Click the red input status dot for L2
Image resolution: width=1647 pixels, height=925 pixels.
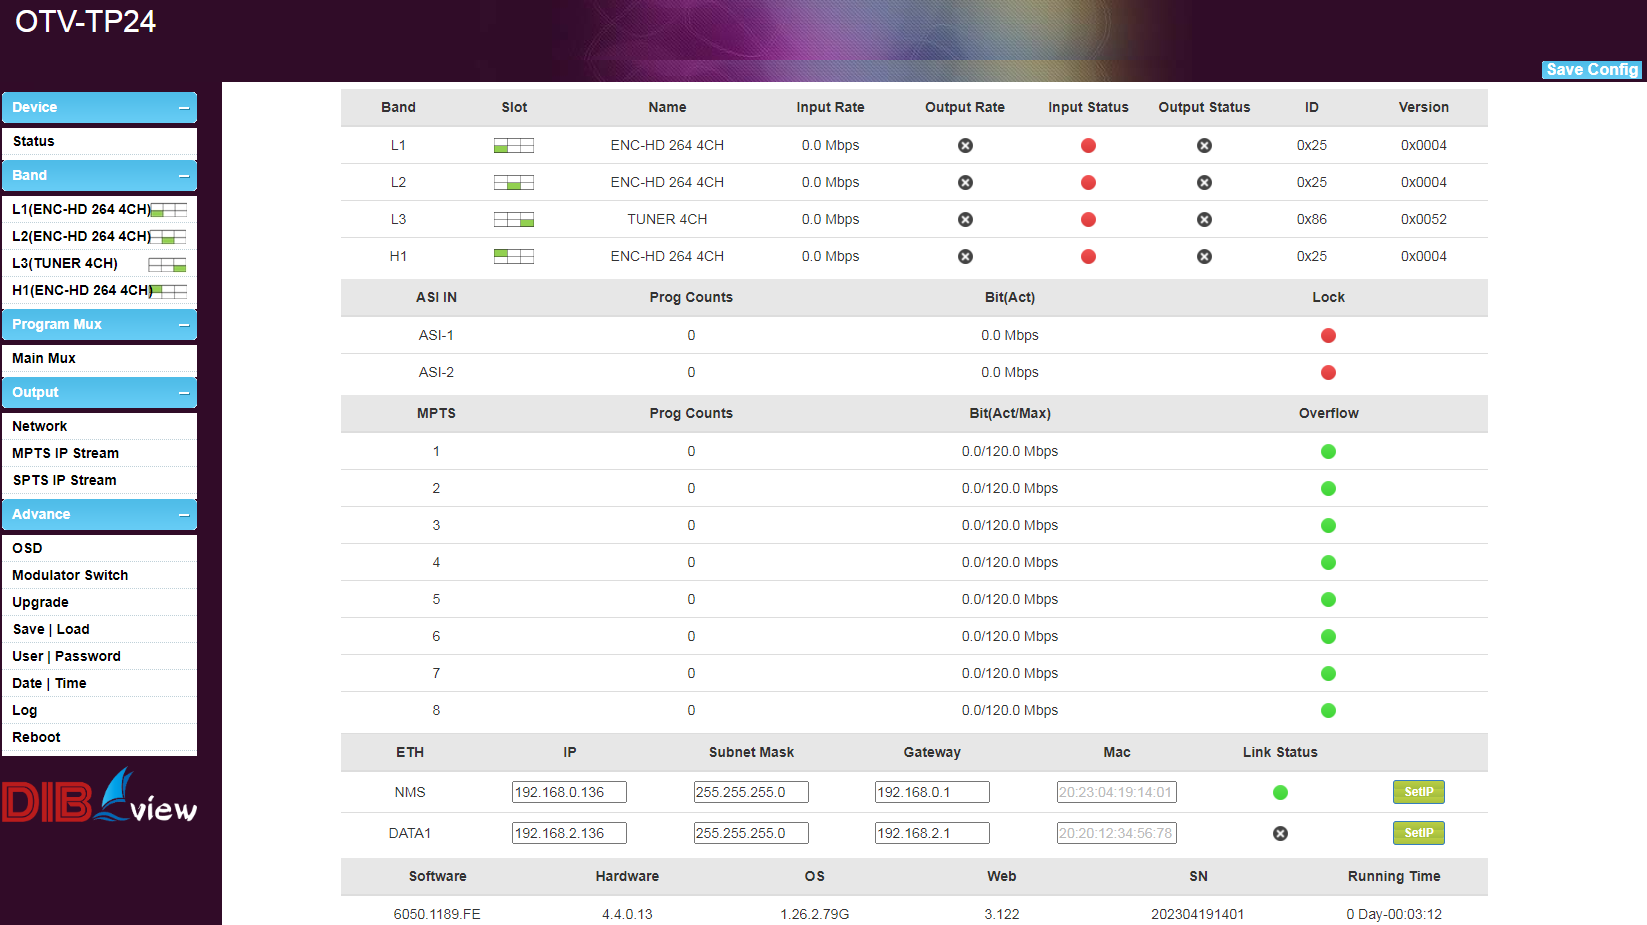click(x=1088, y=183)
